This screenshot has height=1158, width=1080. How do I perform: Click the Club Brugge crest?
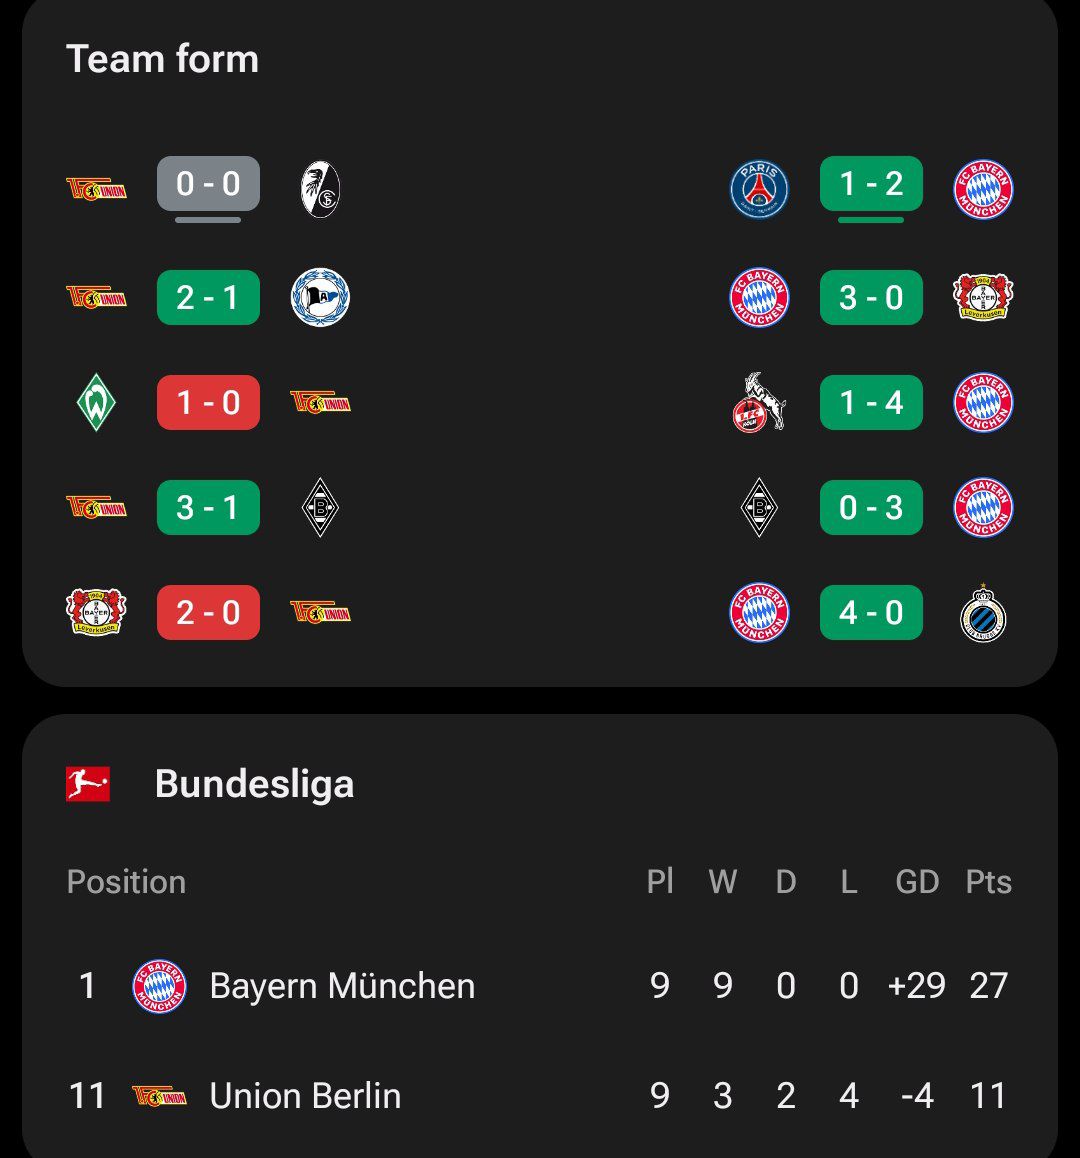[983, 613]
